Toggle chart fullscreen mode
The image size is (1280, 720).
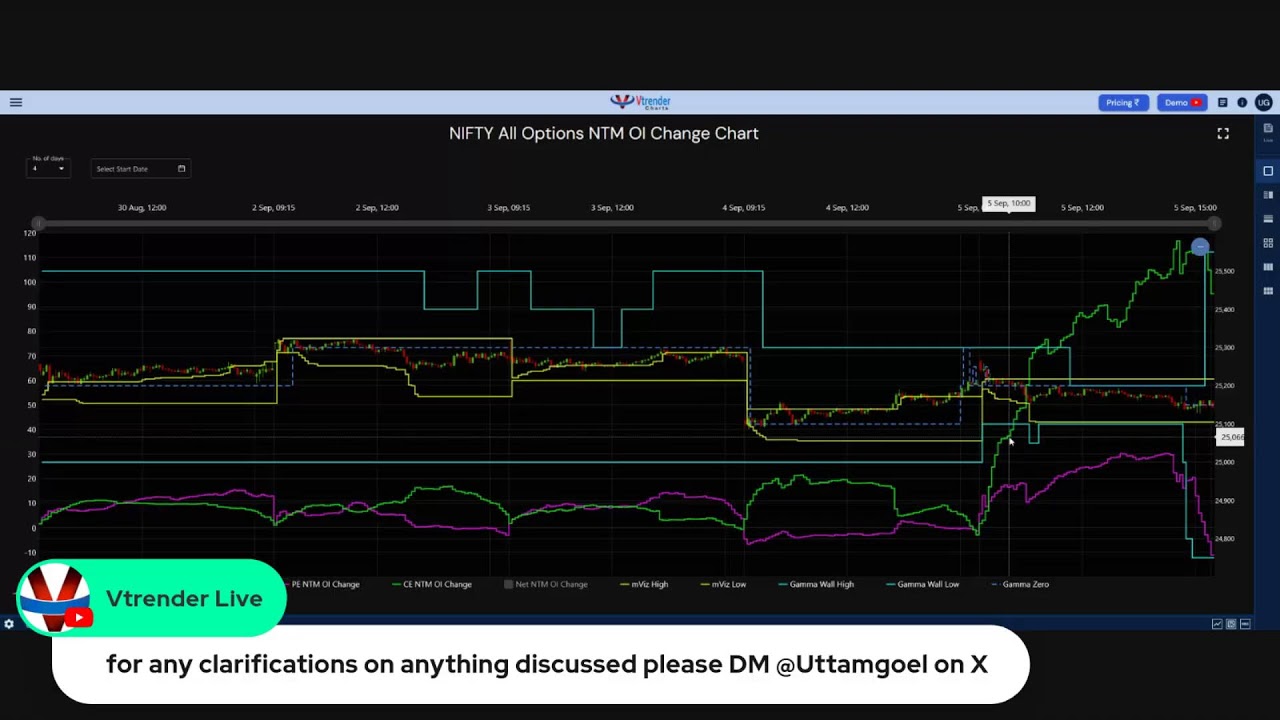pos(1223,133)
